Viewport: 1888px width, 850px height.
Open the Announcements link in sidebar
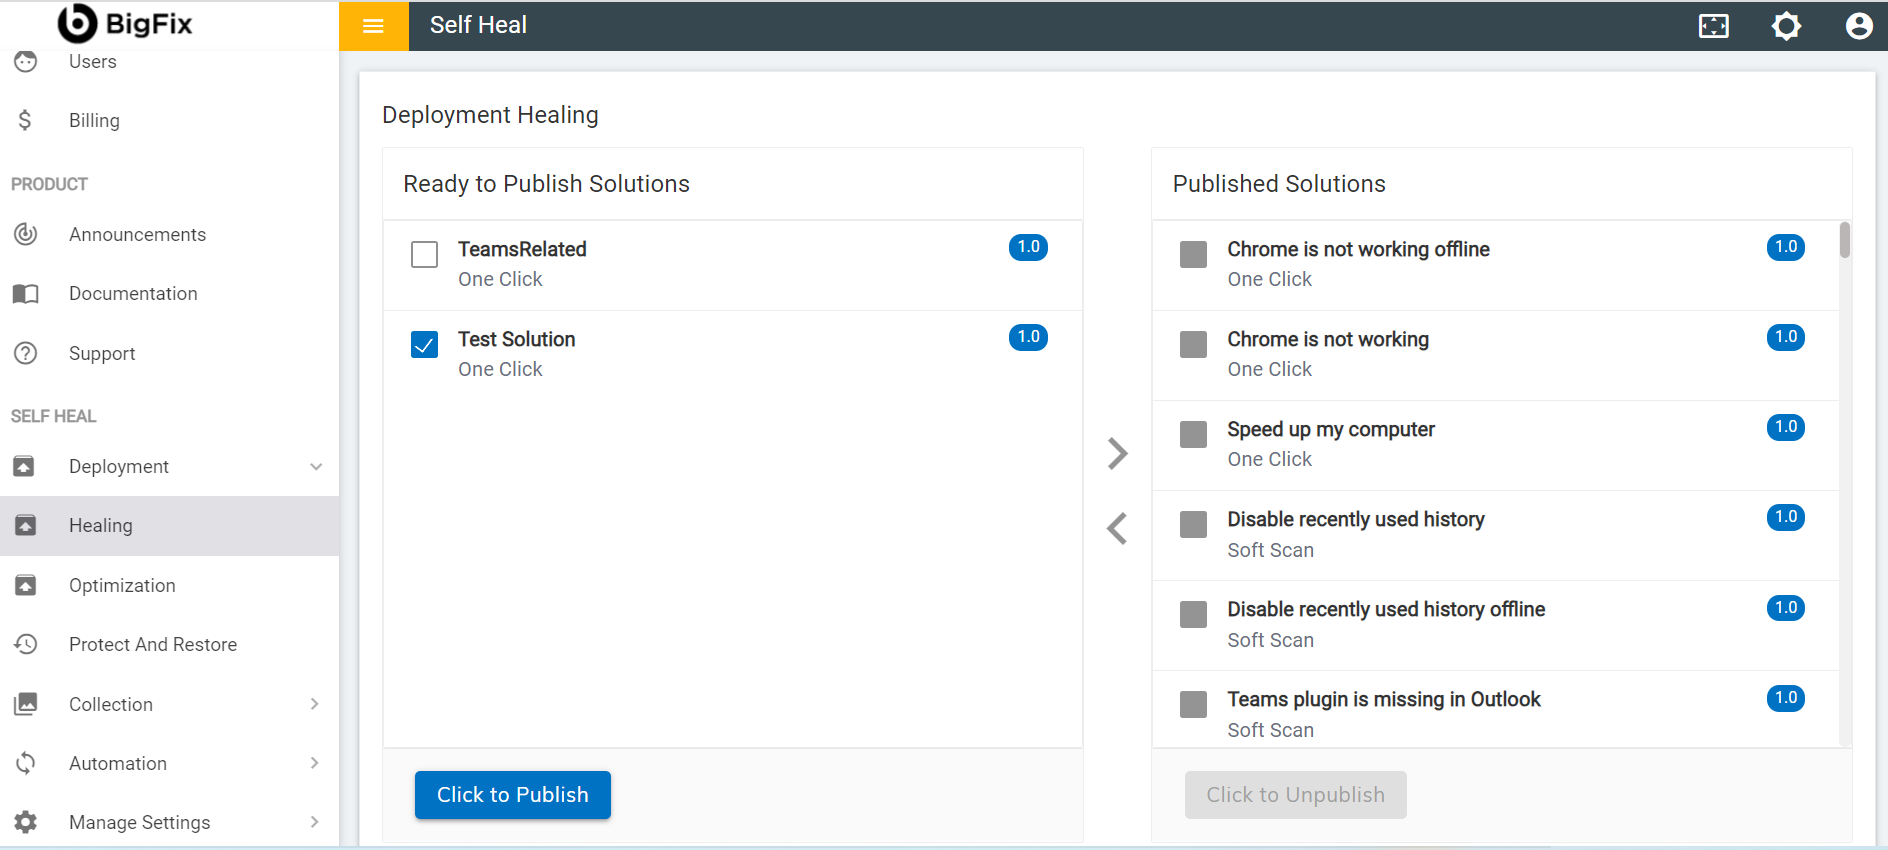[x=137, y=235]
